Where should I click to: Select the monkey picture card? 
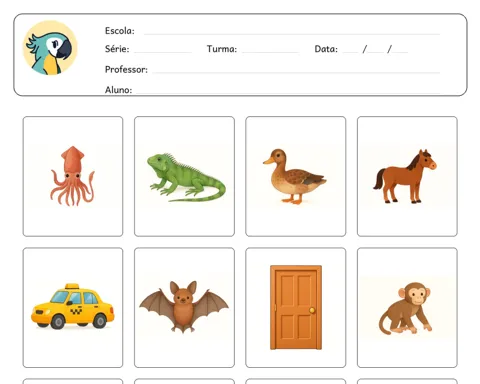tap(407, 307)
